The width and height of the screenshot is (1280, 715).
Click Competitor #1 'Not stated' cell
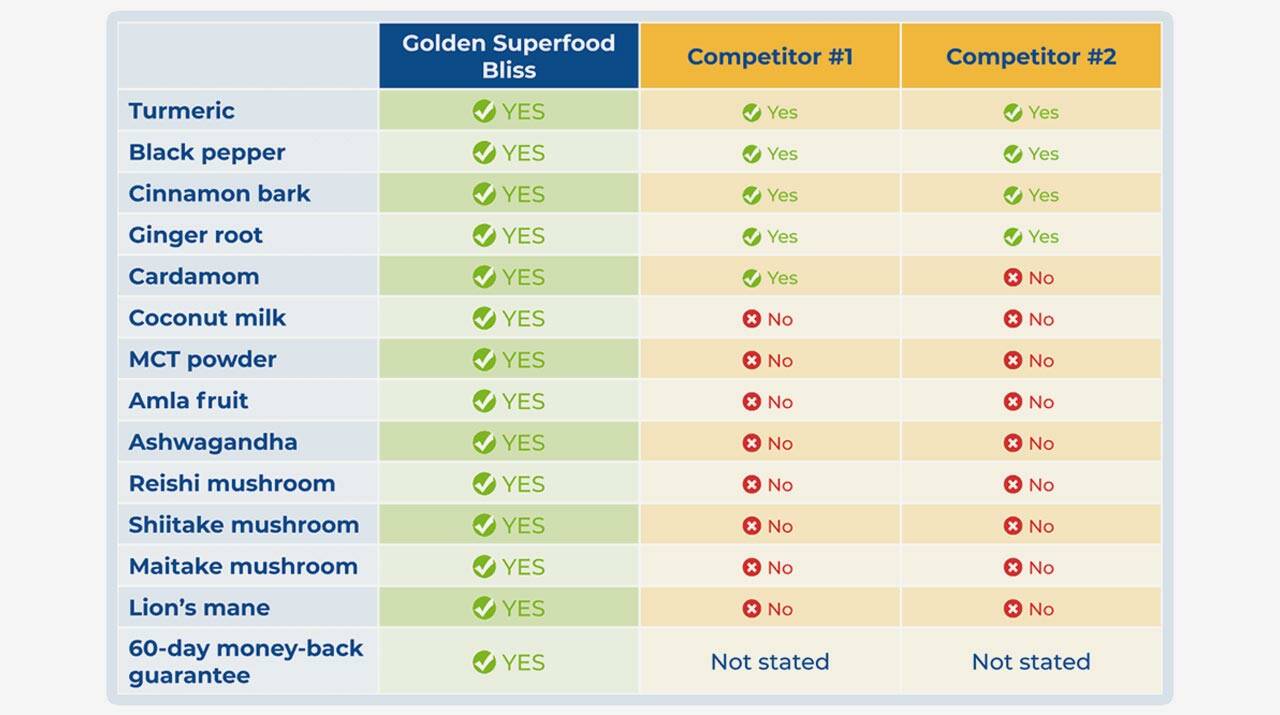[x=769, y=662]
